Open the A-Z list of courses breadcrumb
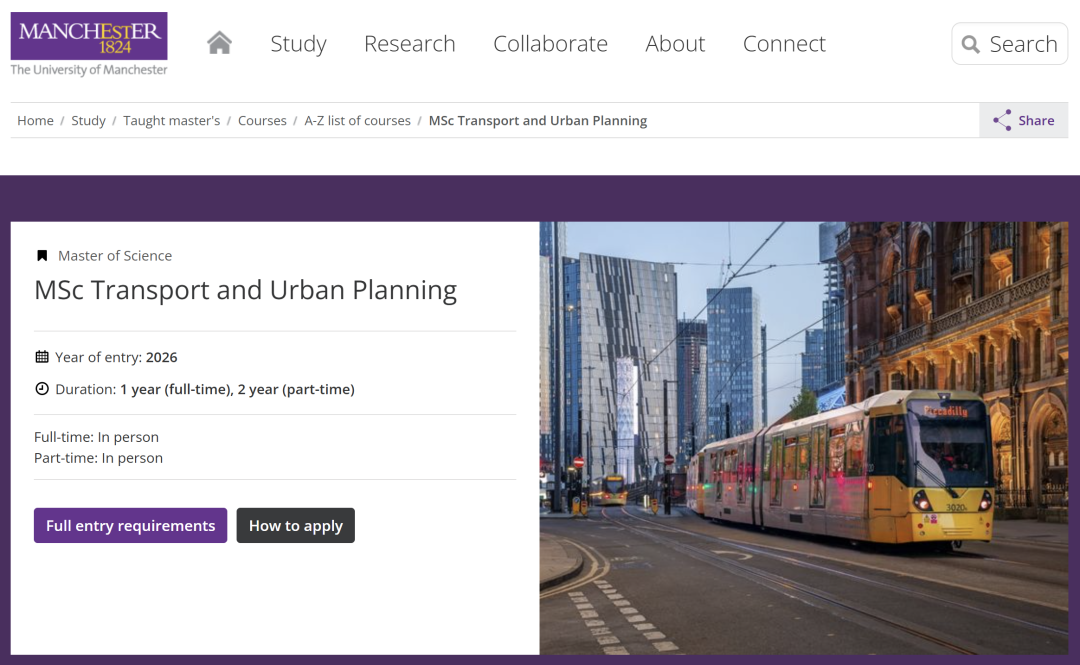 click(x=357, y=121)
